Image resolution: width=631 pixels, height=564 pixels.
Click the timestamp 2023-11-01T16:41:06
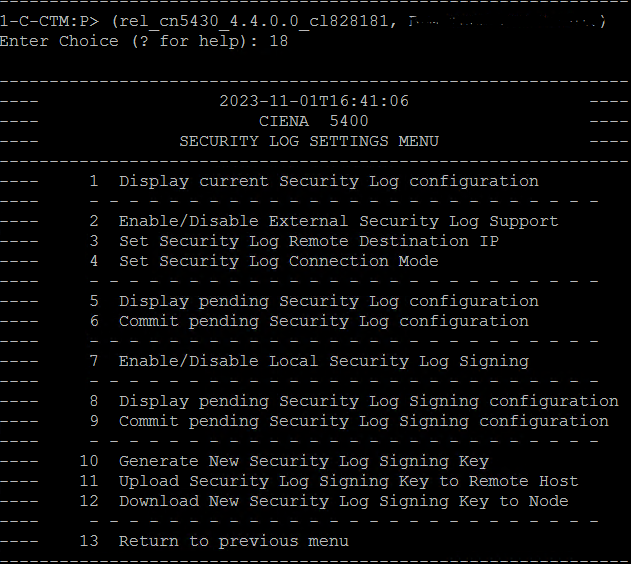coord(314,101)
